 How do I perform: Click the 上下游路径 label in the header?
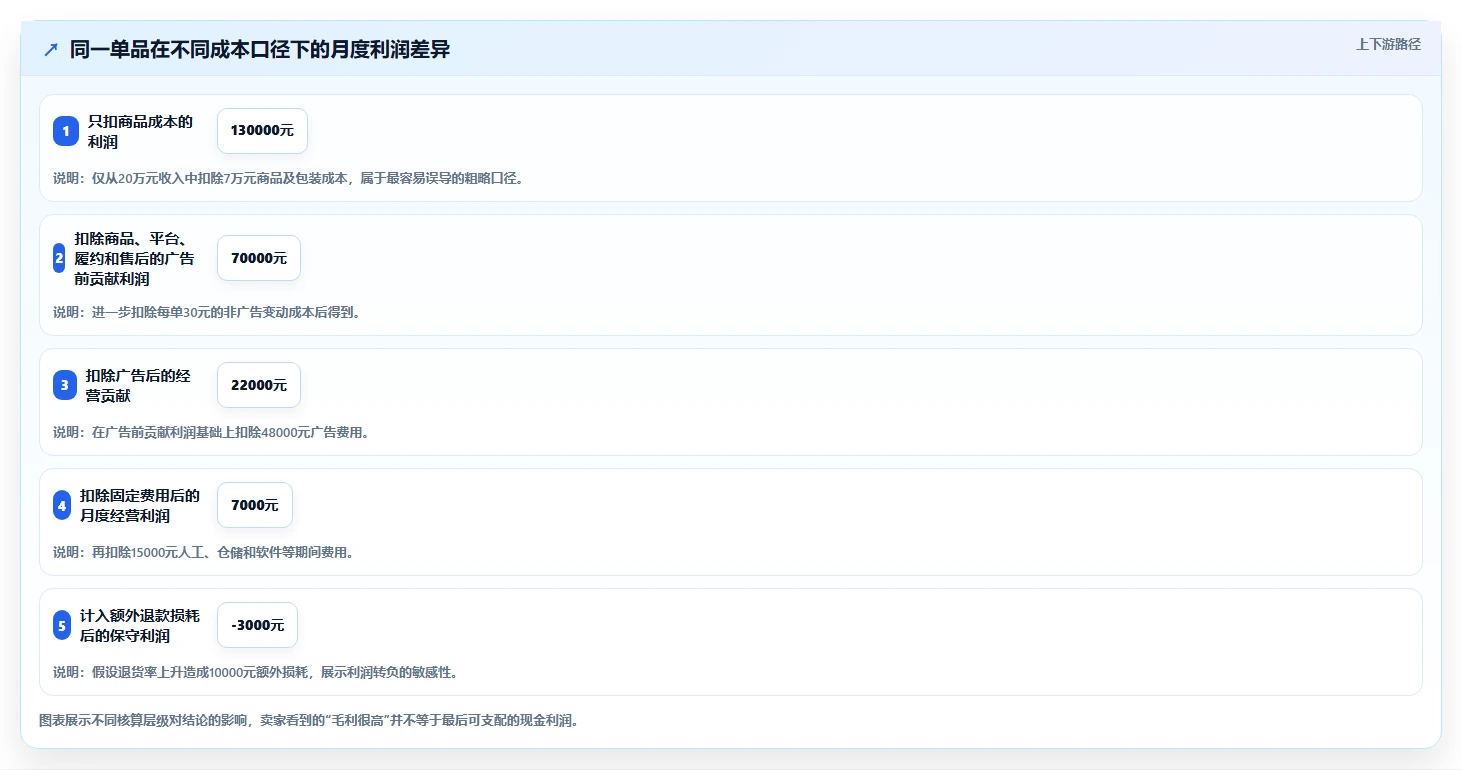click(x=1388, y=44)
